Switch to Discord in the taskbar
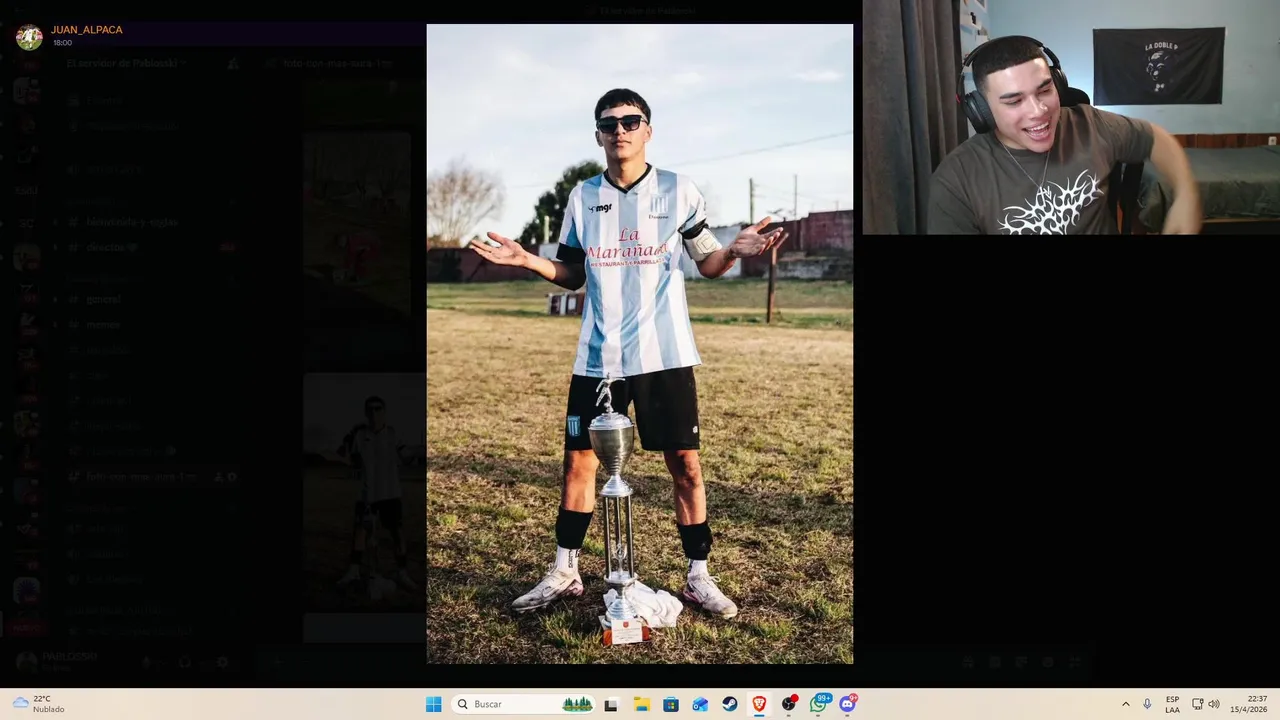Image resolution: width=1280 pixels, height=720 pixels. coord(848,703)
